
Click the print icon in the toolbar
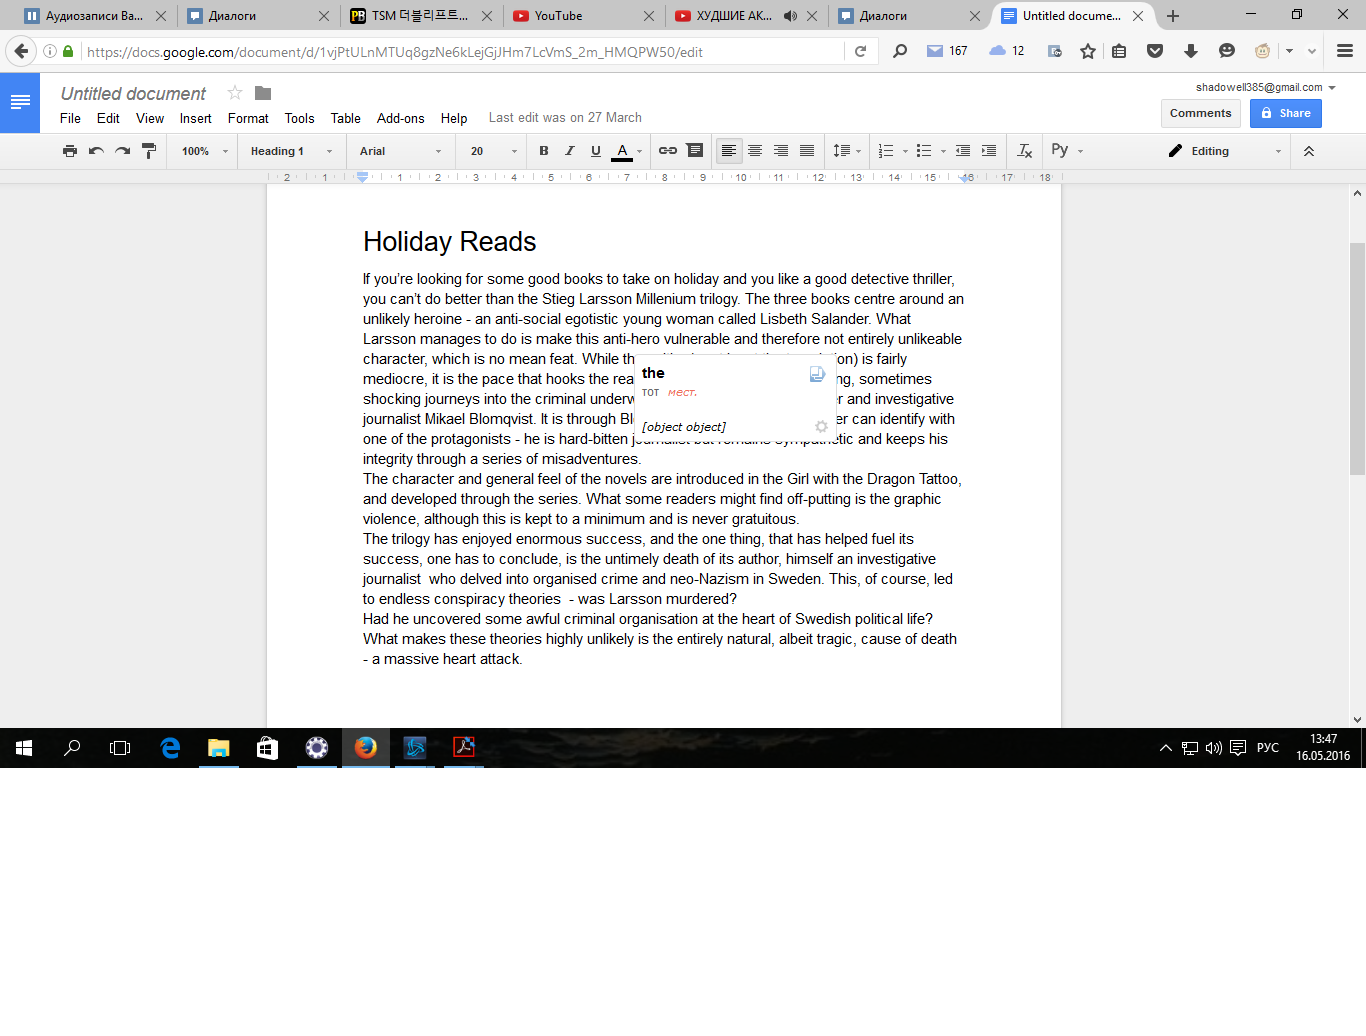coord(70,151)
